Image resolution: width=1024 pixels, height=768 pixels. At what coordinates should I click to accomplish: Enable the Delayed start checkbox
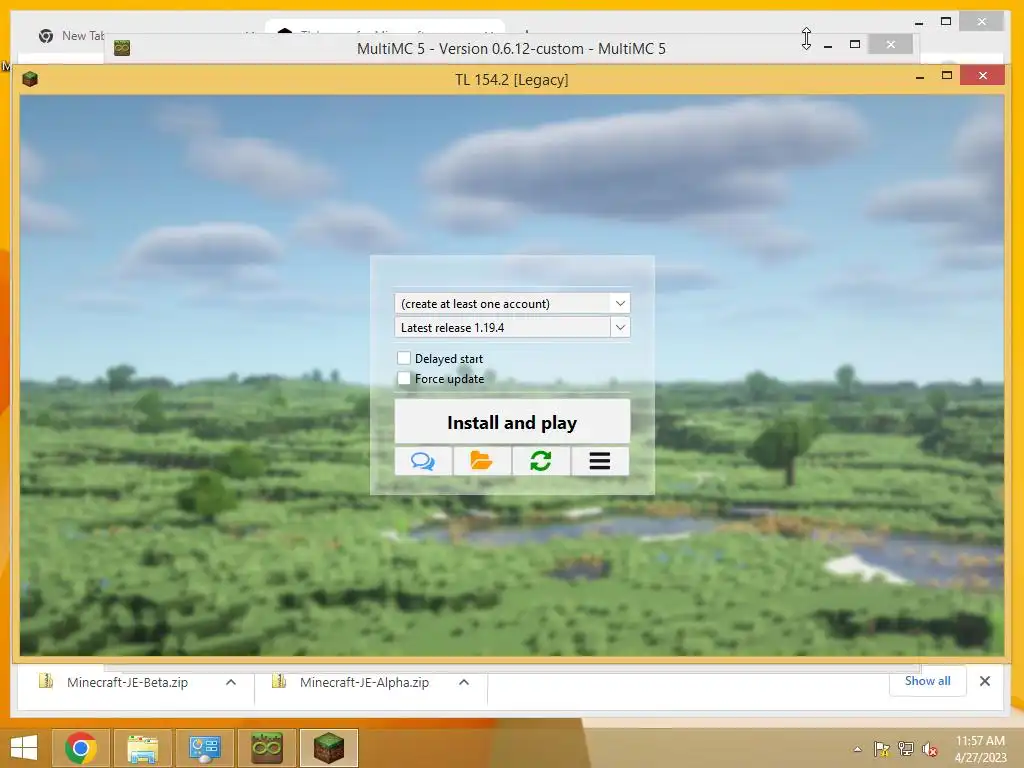[x=404, y=358]
